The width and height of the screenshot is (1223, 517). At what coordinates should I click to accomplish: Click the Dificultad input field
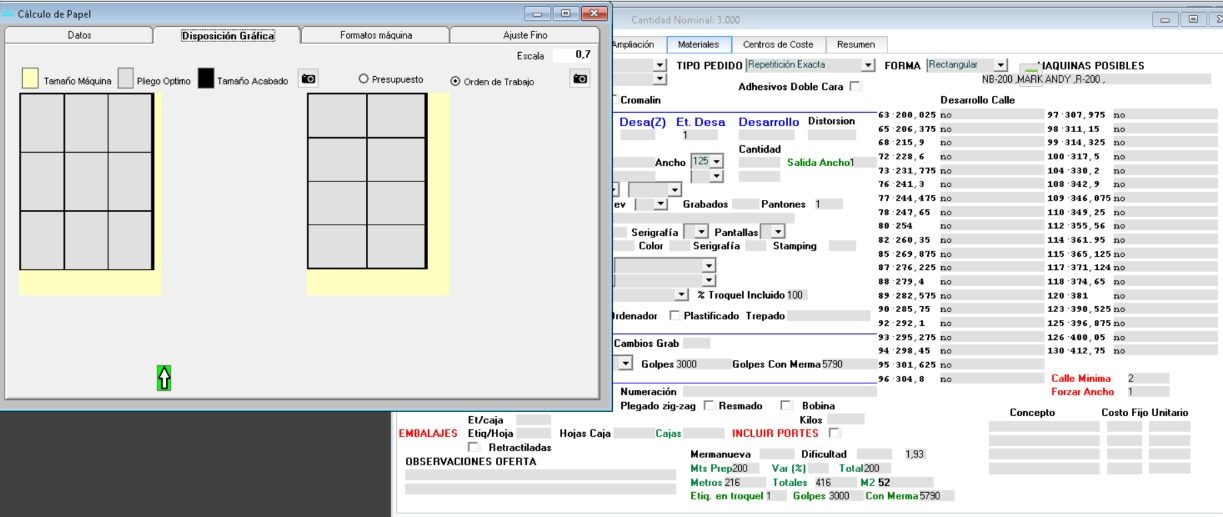click(x=874, y=454)
